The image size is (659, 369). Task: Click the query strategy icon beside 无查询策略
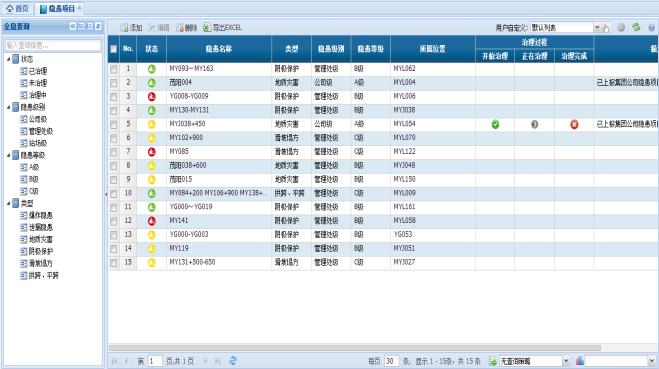coord(493,361)
